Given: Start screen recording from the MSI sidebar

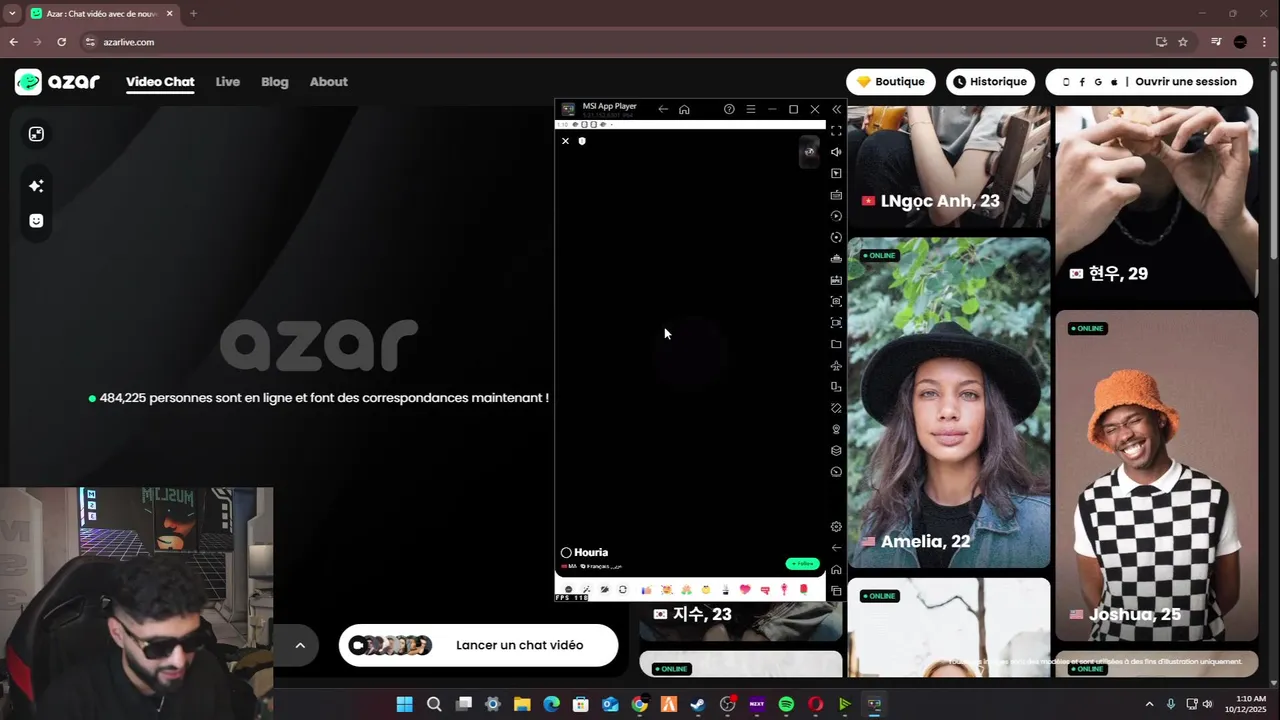Looking at the screenshot, I should [837, 323].
